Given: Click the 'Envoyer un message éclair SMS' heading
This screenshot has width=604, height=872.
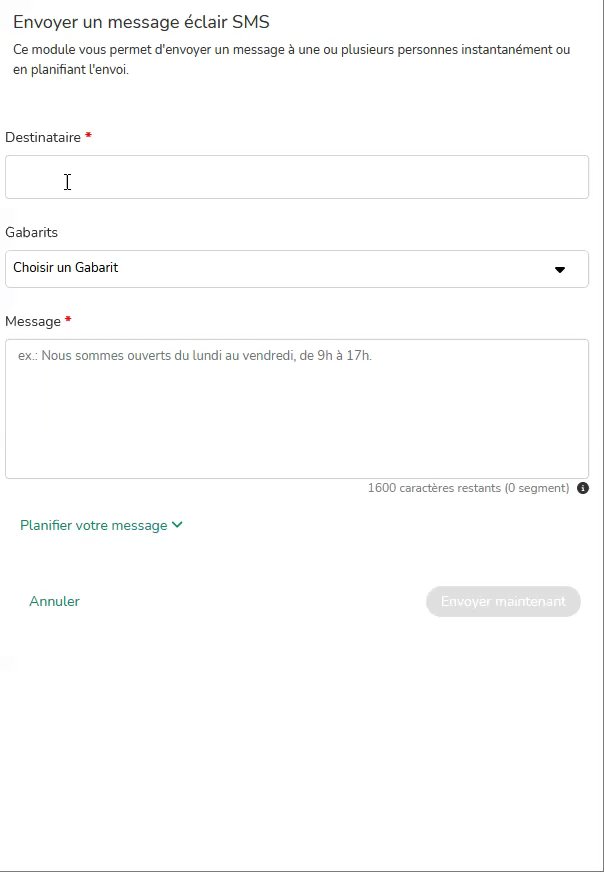Looking at the screenshot, I should (x=141, y=22).
